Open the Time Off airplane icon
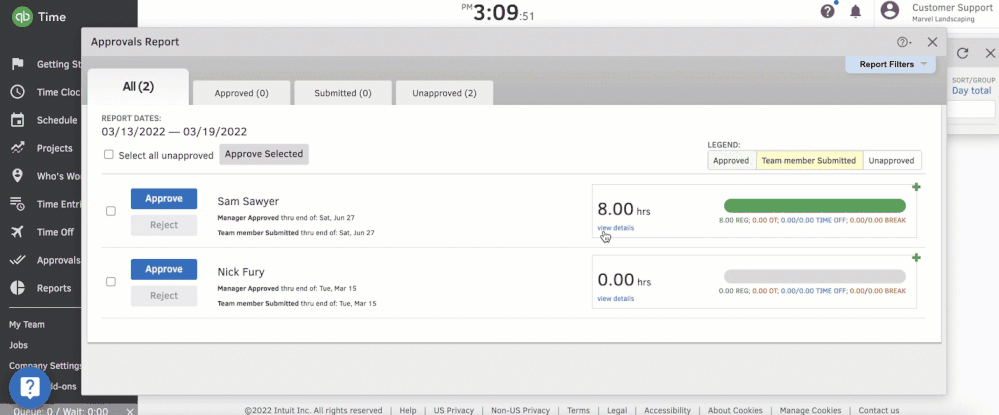The height and width of the screenshot is (415, 999). click(x=18, y=232)
